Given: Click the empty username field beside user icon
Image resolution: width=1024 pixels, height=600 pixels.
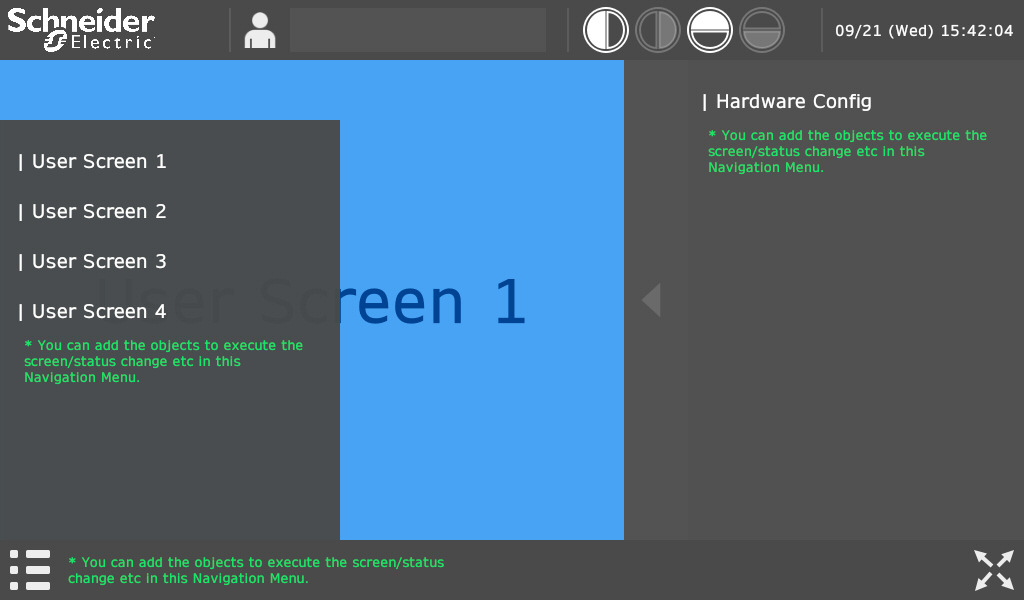Looking at the screenshot, I should [417, 30].
